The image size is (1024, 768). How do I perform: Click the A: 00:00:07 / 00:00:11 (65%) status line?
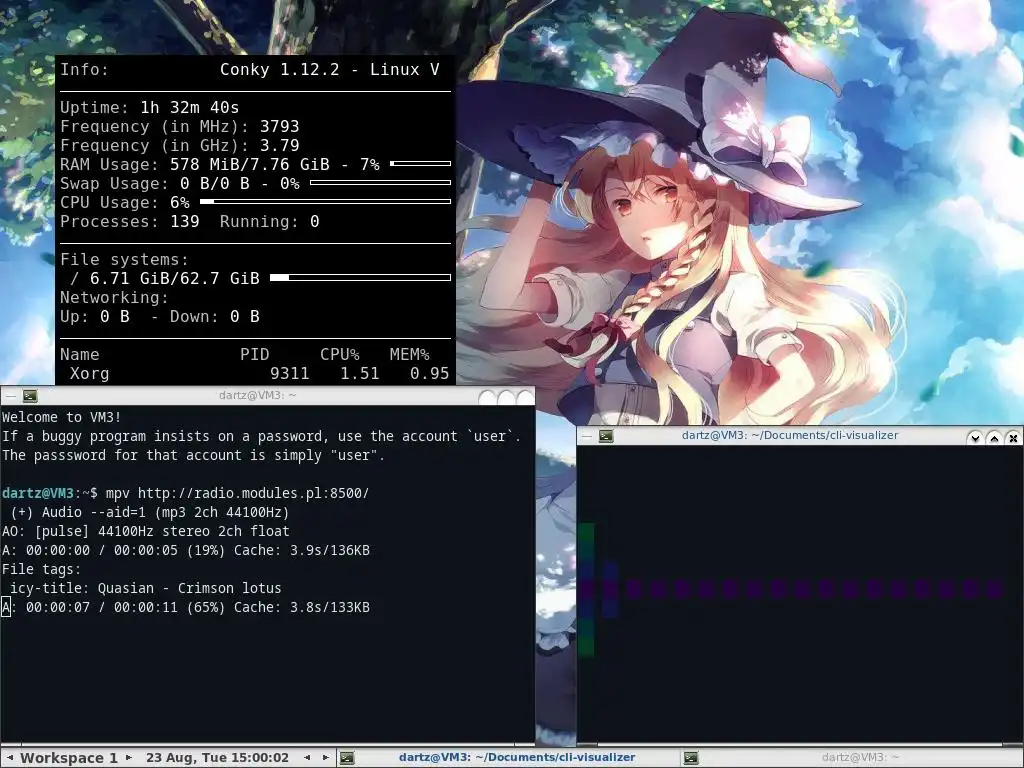point(185,607)
